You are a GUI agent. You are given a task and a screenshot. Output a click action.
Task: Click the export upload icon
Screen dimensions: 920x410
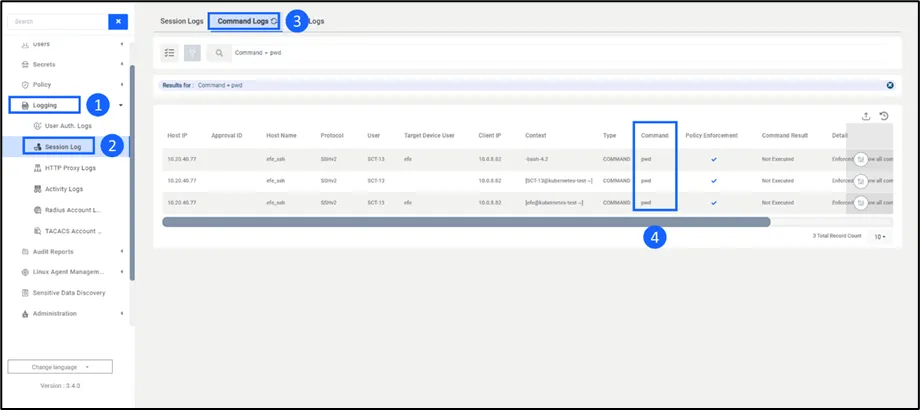coord(865,116)
